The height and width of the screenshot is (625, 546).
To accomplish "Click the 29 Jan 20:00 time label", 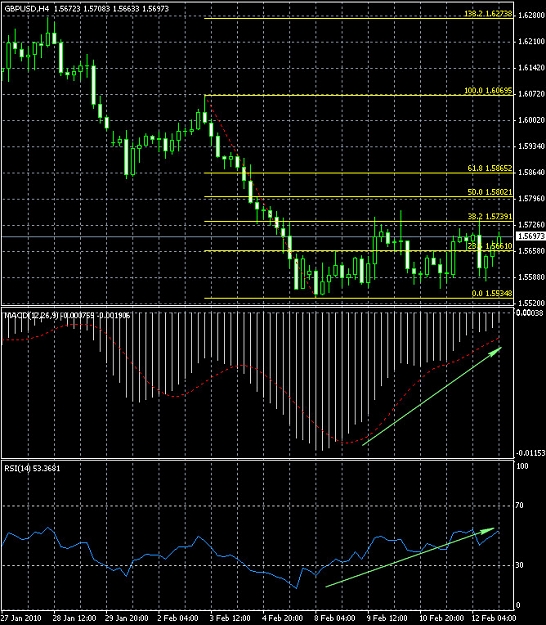I will [x=127, y=618].
